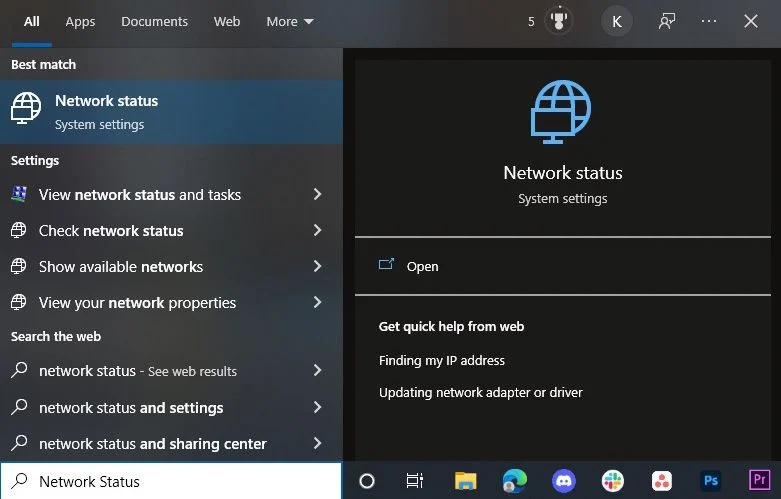781x499 pixels.
Task: Open Discord from the taskbar
Action: 563,481
